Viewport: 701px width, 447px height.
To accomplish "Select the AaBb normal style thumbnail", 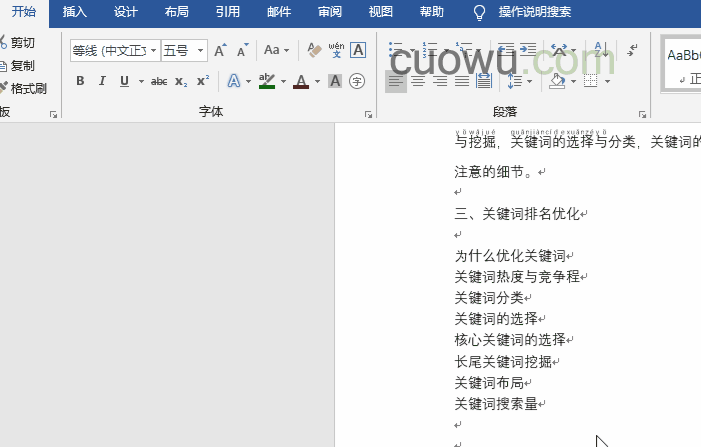I will [x=683, y=65].
